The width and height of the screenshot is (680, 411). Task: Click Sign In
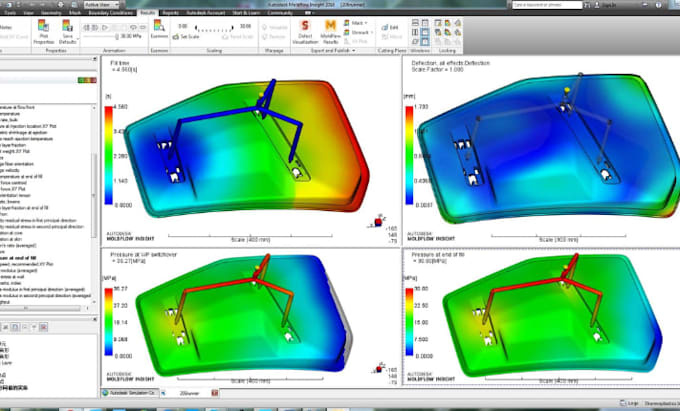pos(607,5)
